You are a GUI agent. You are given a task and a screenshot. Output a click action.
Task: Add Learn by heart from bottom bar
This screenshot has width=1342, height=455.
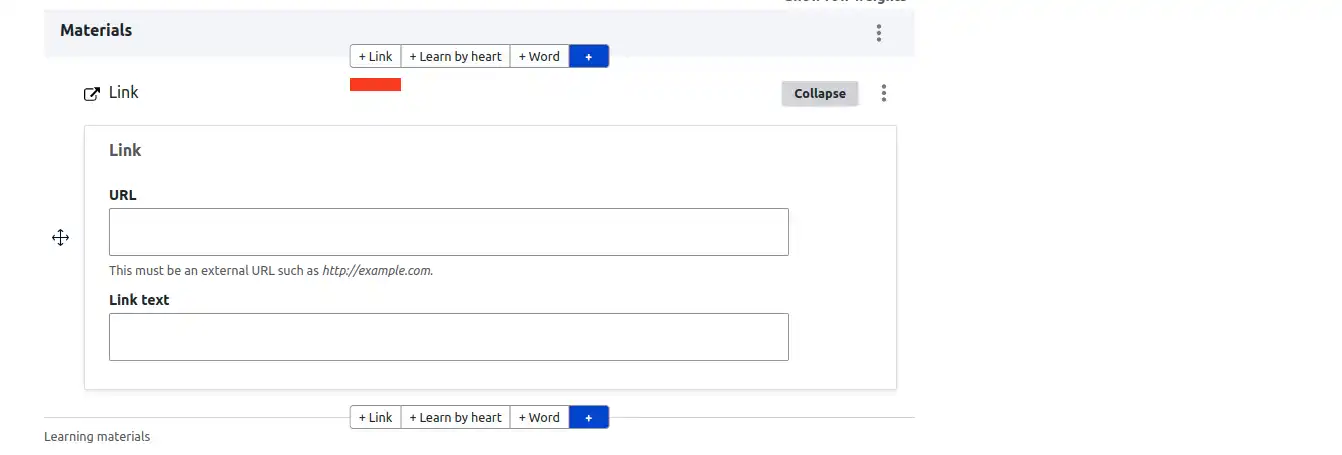(x=455, y=418)
